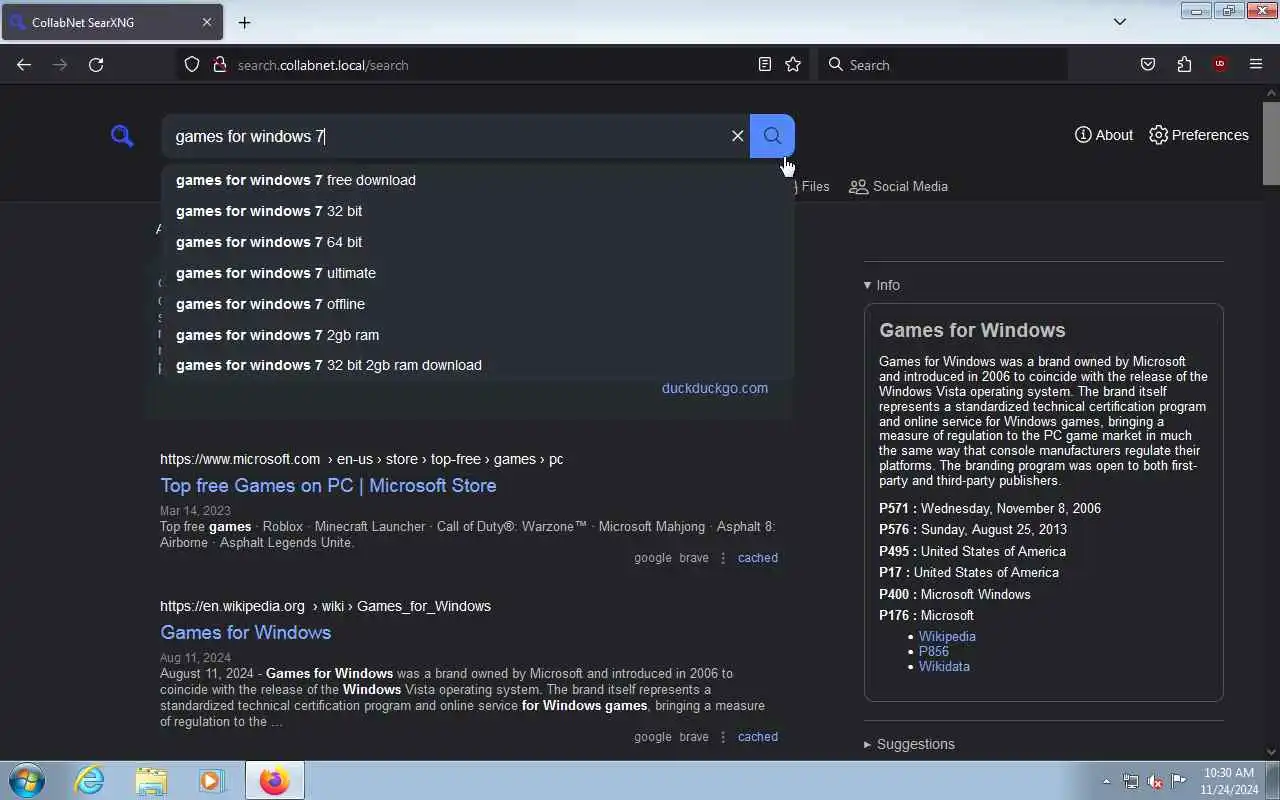The width and height of the screenshot is (1280, 800).
Task: Choose suggestion ending with just '32 bit'
Action: pos(478,211)
